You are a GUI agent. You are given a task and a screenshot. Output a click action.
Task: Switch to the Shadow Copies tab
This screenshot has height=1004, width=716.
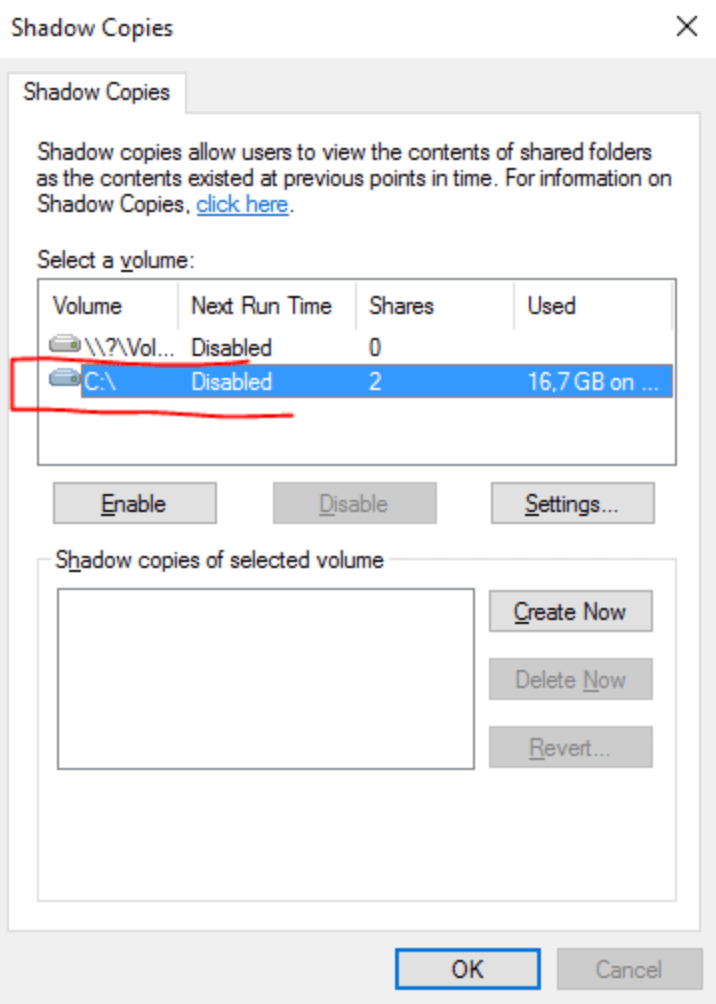(97, 92)
